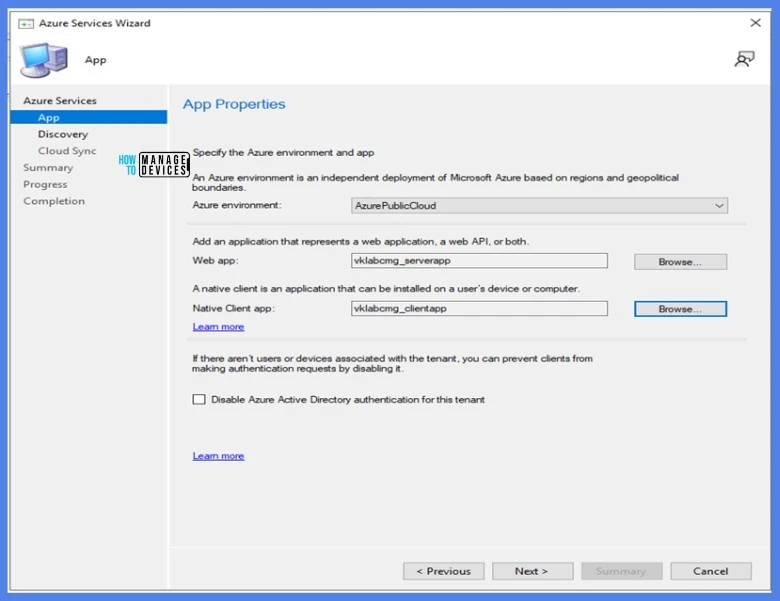Click the Azure Services Wizard title bar icon
Viewport: 780px width, 601px height.
tap(26, 23)
